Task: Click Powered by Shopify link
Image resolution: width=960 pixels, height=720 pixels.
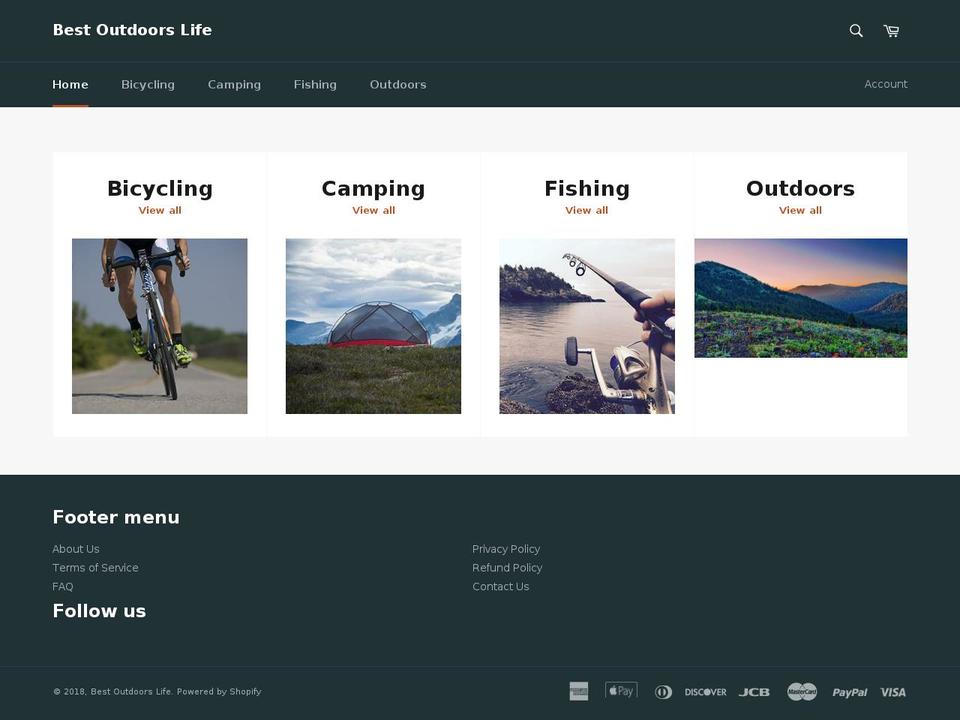Action: pyautogui.click(x=219, y=692)
